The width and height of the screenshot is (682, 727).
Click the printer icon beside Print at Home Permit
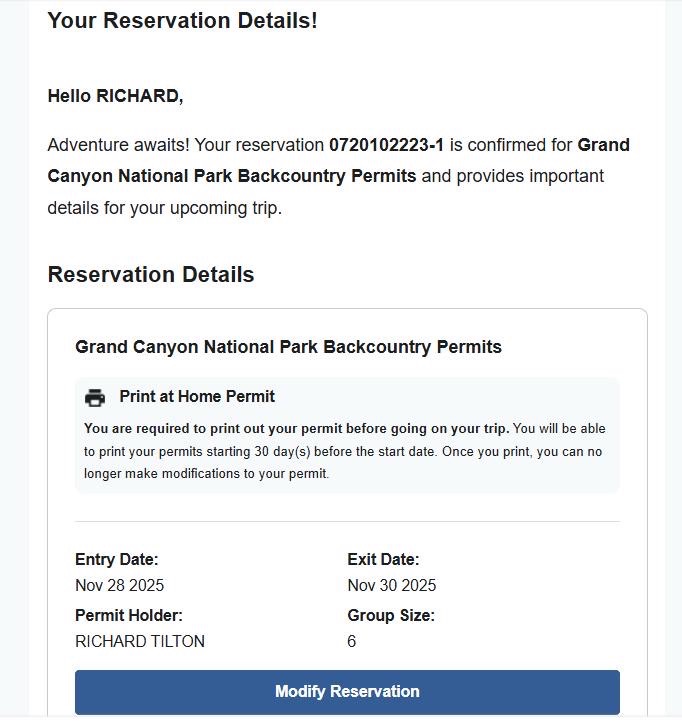click(x=95, y=397)
